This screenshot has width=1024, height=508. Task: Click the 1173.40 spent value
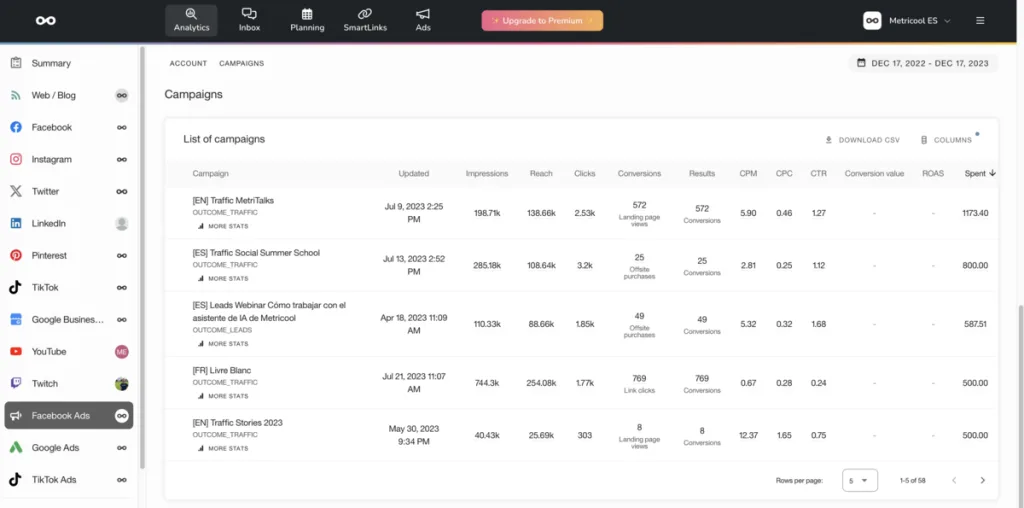[975, 213]
